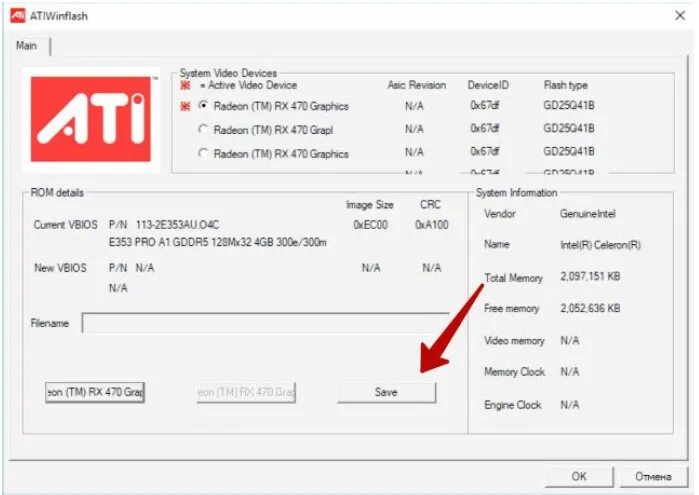The height and width of the screenshot is (495, 699).
Task: Confirm with the OK button
Action: 579,477
